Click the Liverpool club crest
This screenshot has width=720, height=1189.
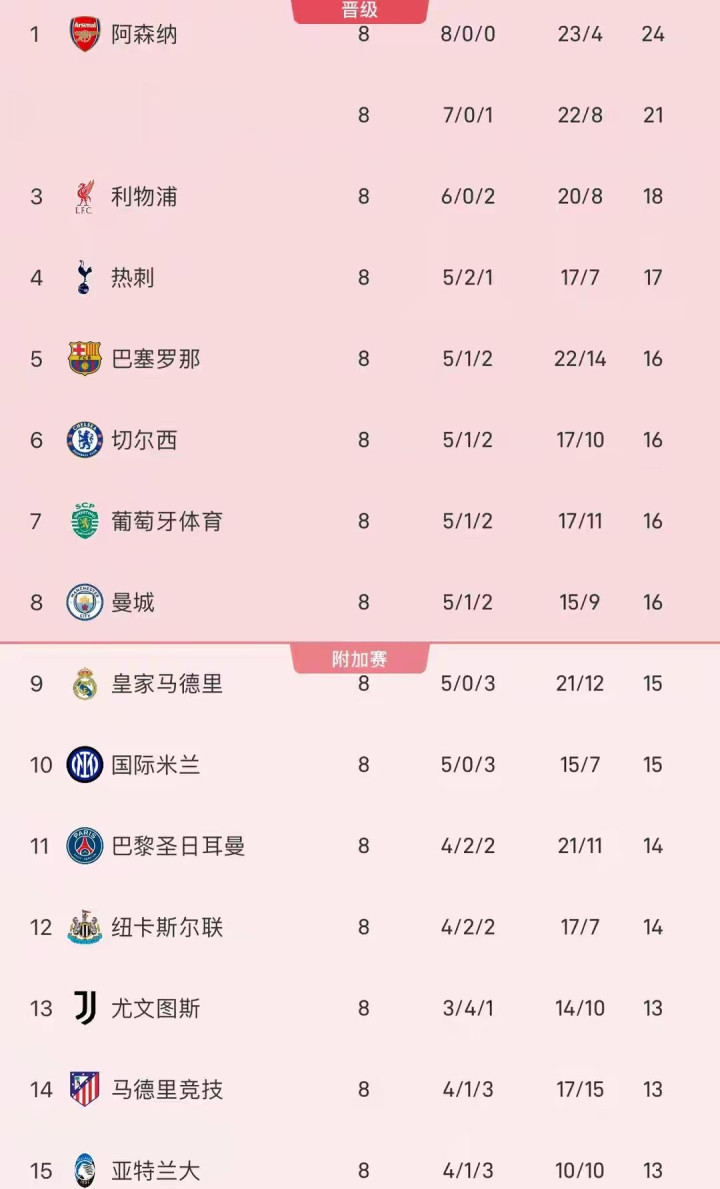click(x=85, y=196)
